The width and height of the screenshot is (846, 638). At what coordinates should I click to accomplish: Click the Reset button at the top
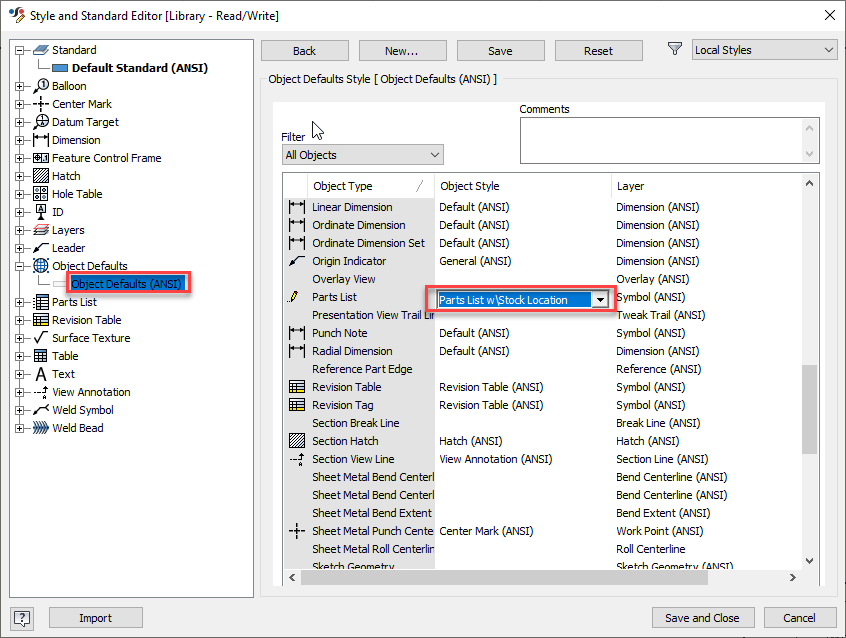click(x=598, y=50)
